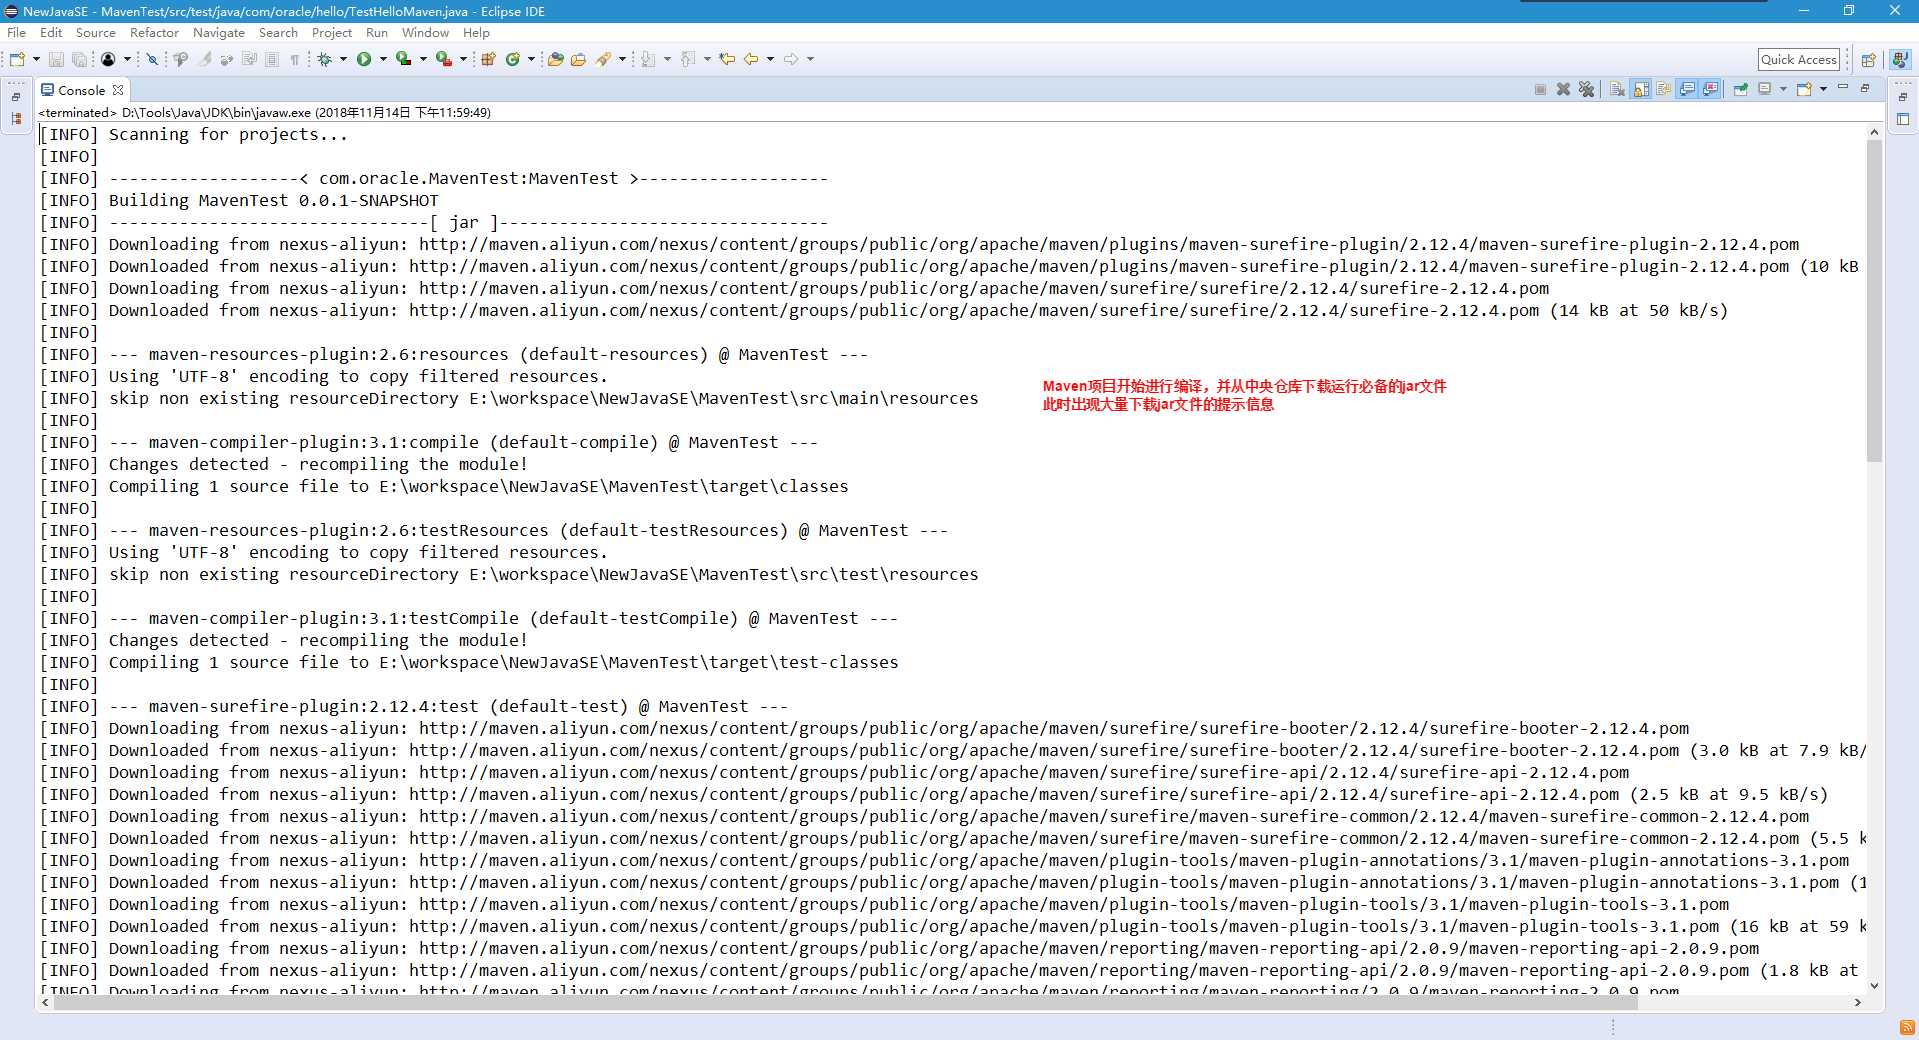
Task: Open the Search dropdown arrow
Action: pyautogui.click(x=622, y=59)
